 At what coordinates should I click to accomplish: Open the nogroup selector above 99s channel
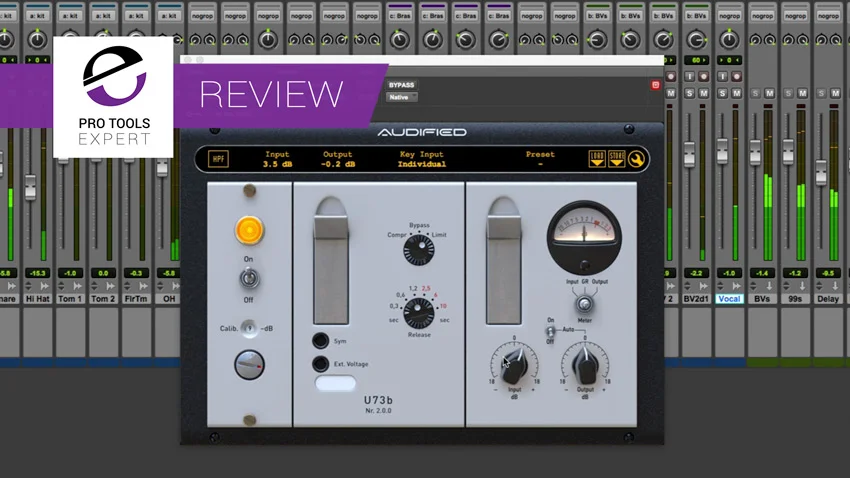795,16
